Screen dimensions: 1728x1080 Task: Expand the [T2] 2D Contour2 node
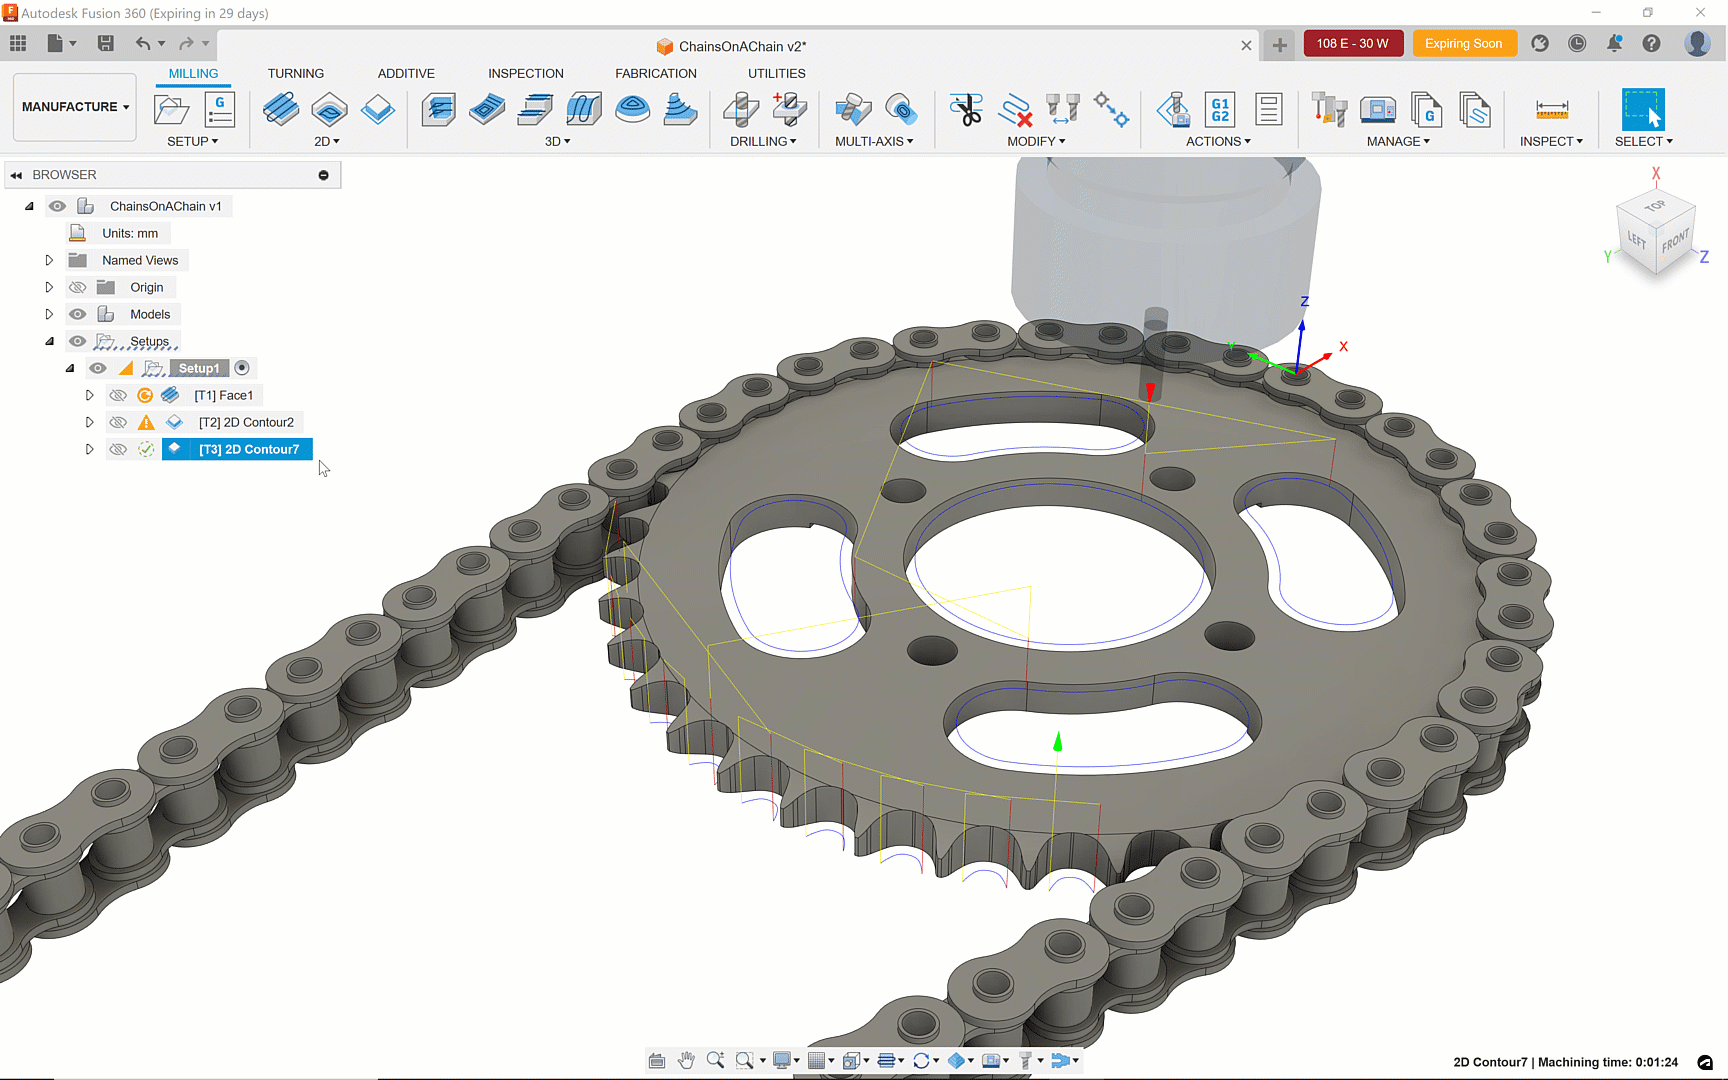point(89,422)
